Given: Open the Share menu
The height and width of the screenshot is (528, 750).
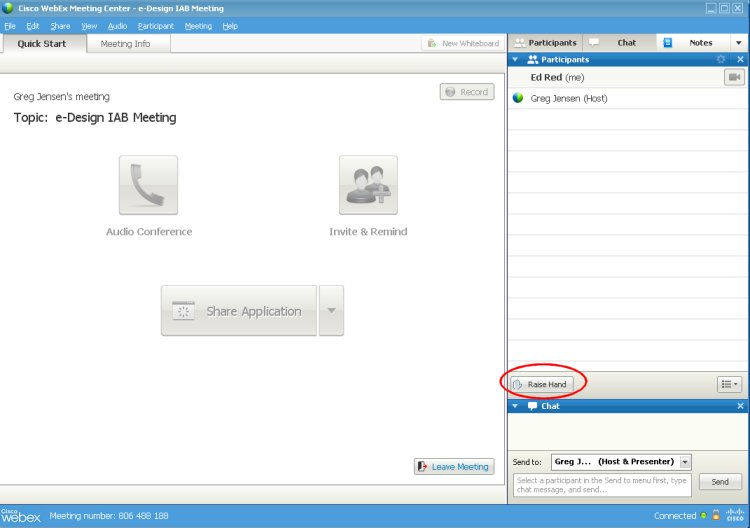Looking at the screenshot, I should (x=60, y=26).
